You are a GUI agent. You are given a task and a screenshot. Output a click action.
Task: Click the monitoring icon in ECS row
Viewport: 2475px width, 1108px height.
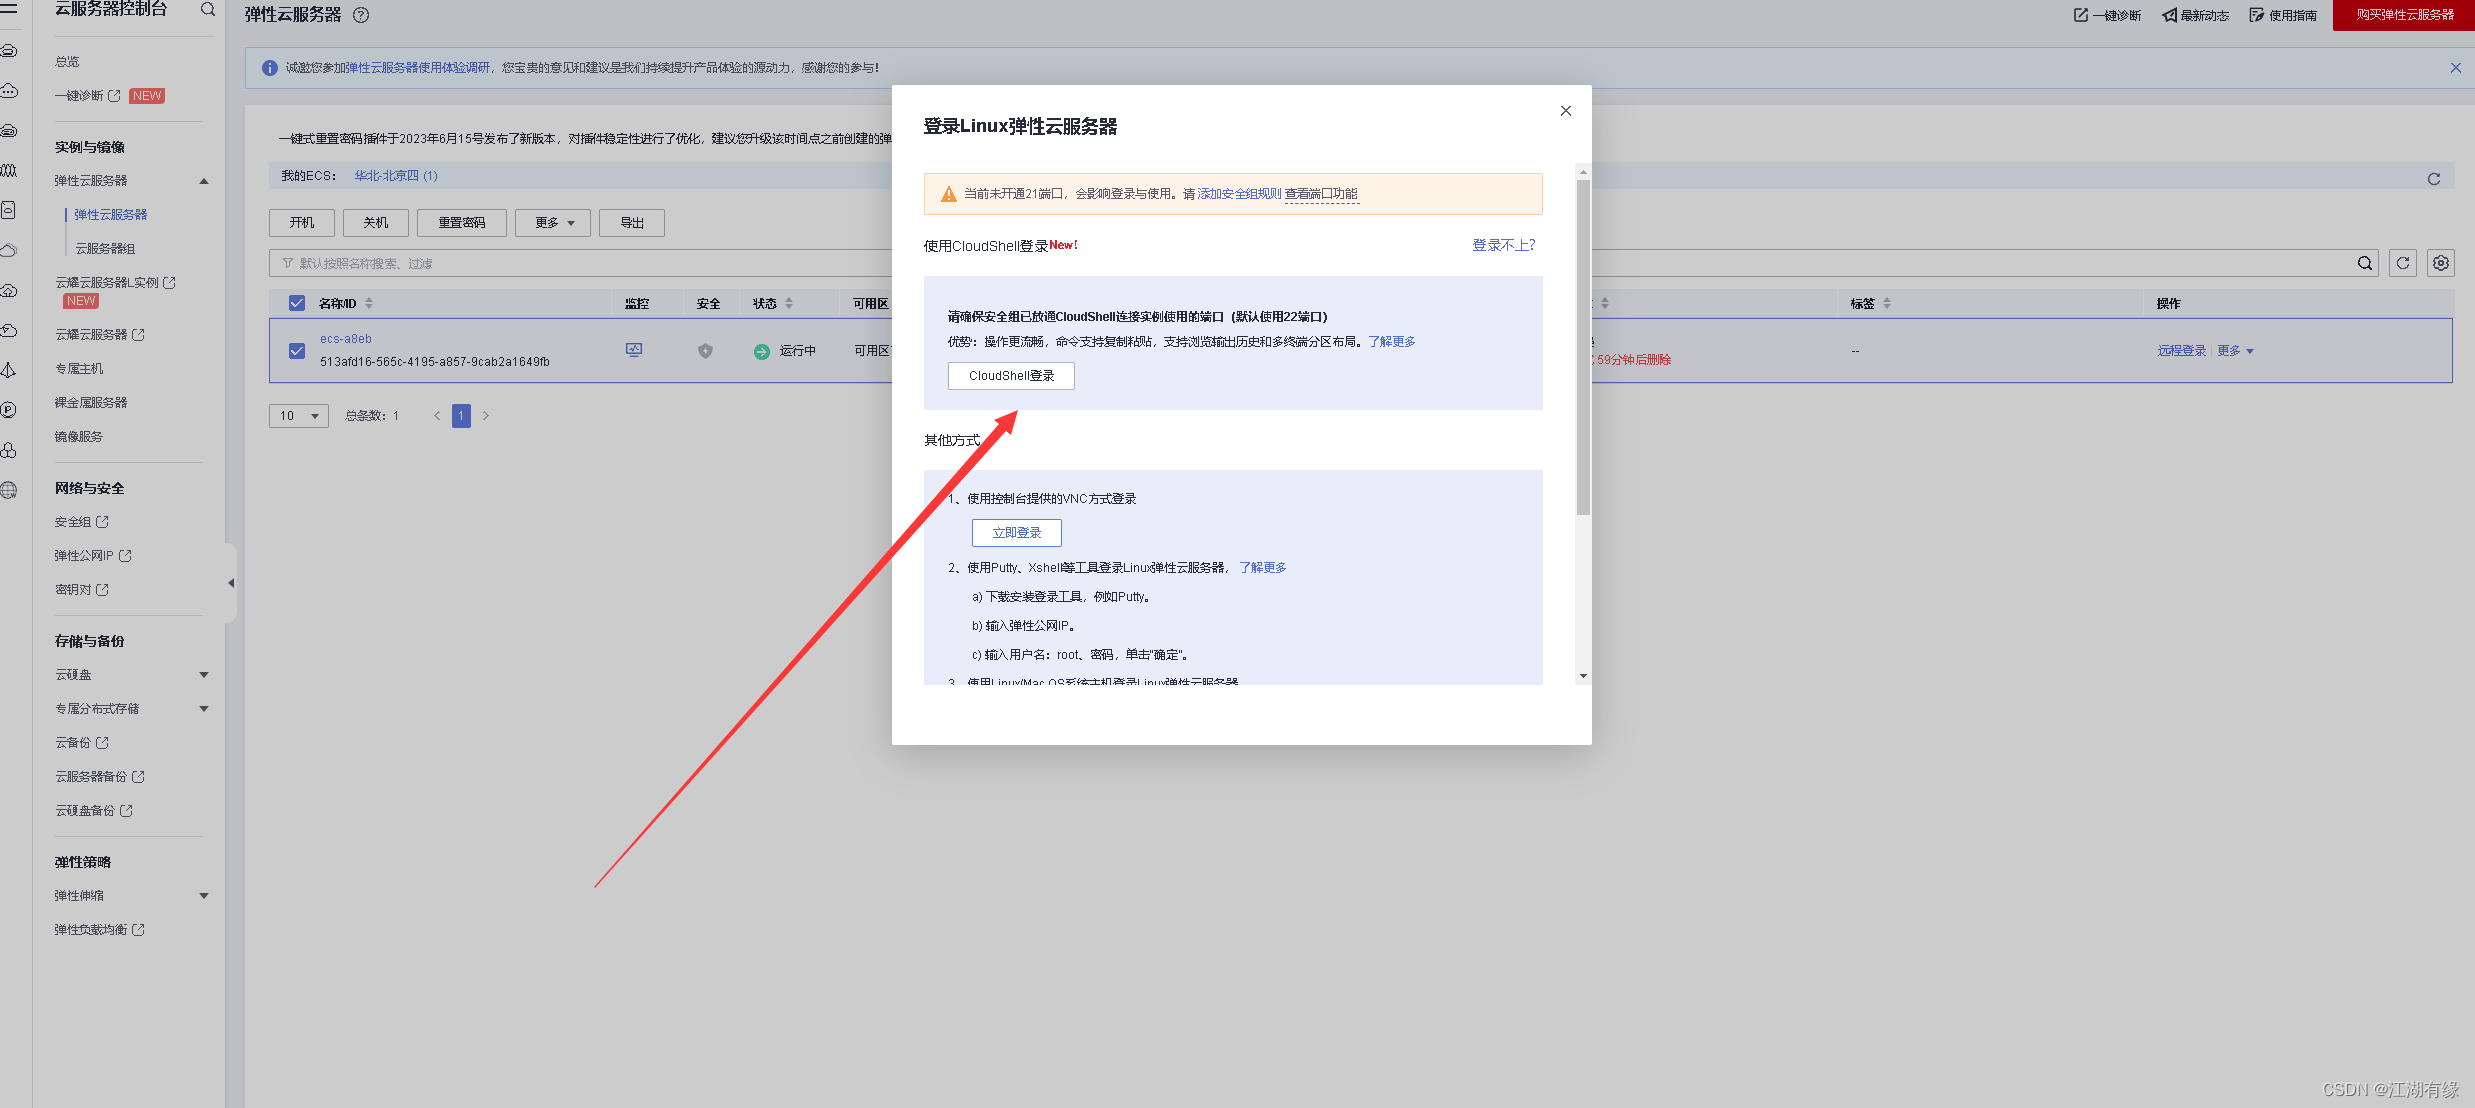pyautogui.click(x=634, y=350)
